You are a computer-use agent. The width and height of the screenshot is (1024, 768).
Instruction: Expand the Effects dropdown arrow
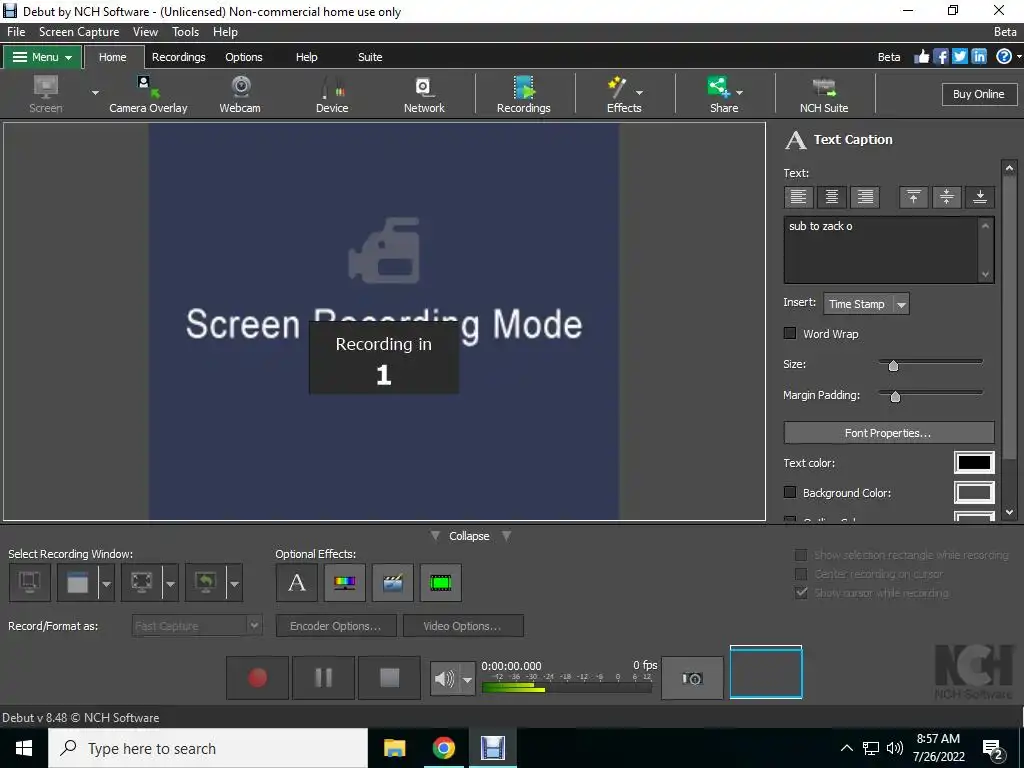coord(639,93)
